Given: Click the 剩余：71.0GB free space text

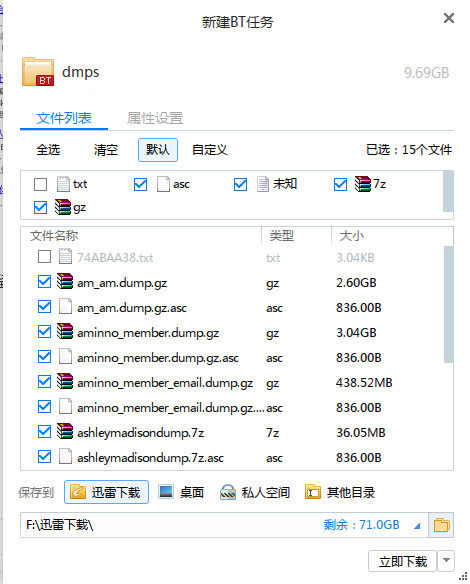Looking at the screenshot, I should click(362, 525).
